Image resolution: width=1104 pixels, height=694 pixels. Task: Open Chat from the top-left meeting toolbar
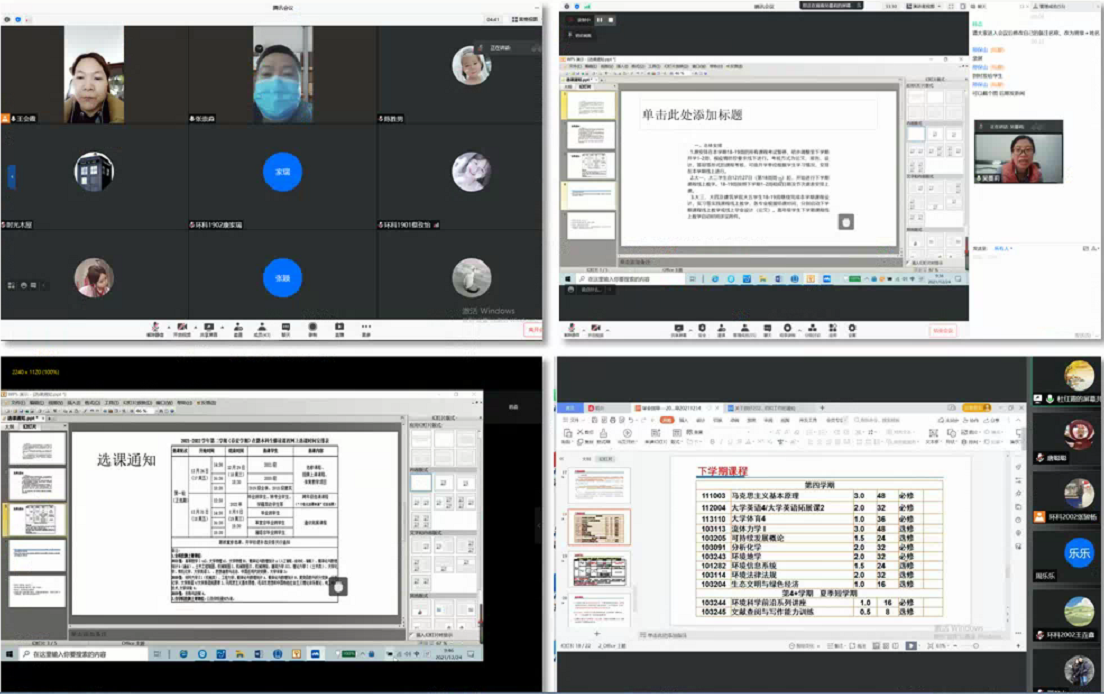(287, 327)
